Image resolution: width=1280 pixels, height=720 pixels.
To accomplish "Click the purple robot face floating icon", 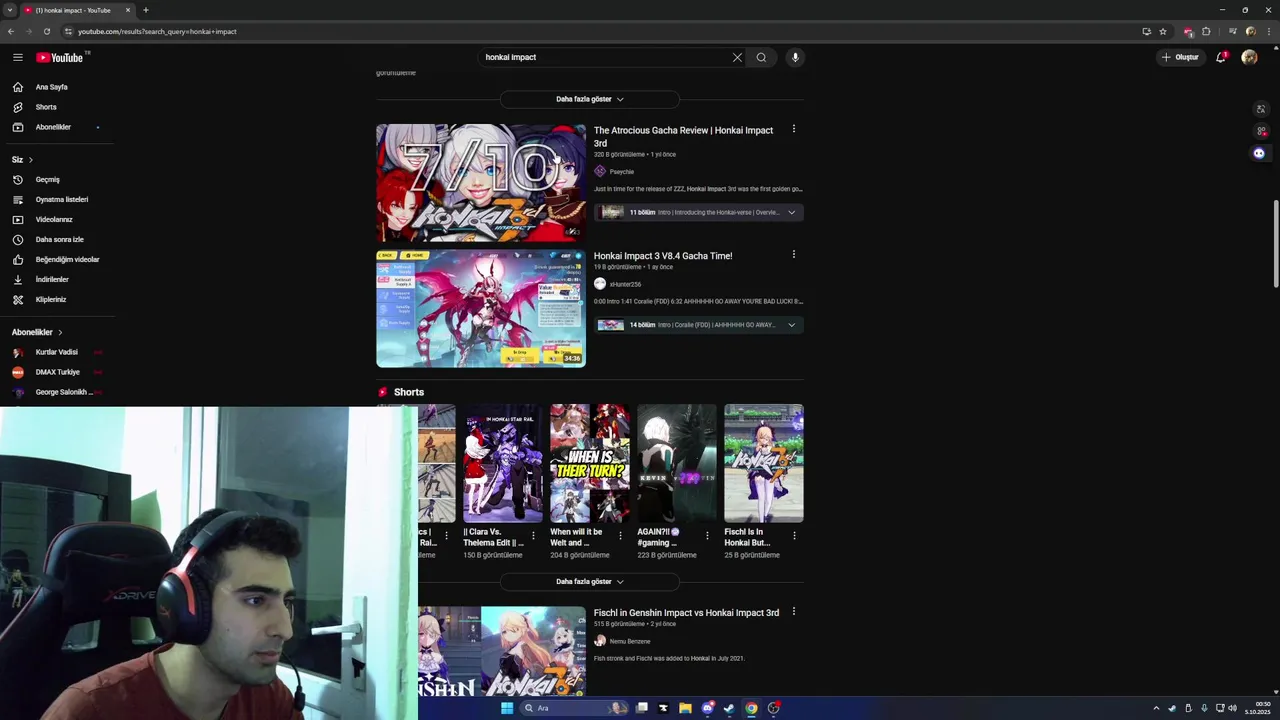I will [x=1259, y=153].
